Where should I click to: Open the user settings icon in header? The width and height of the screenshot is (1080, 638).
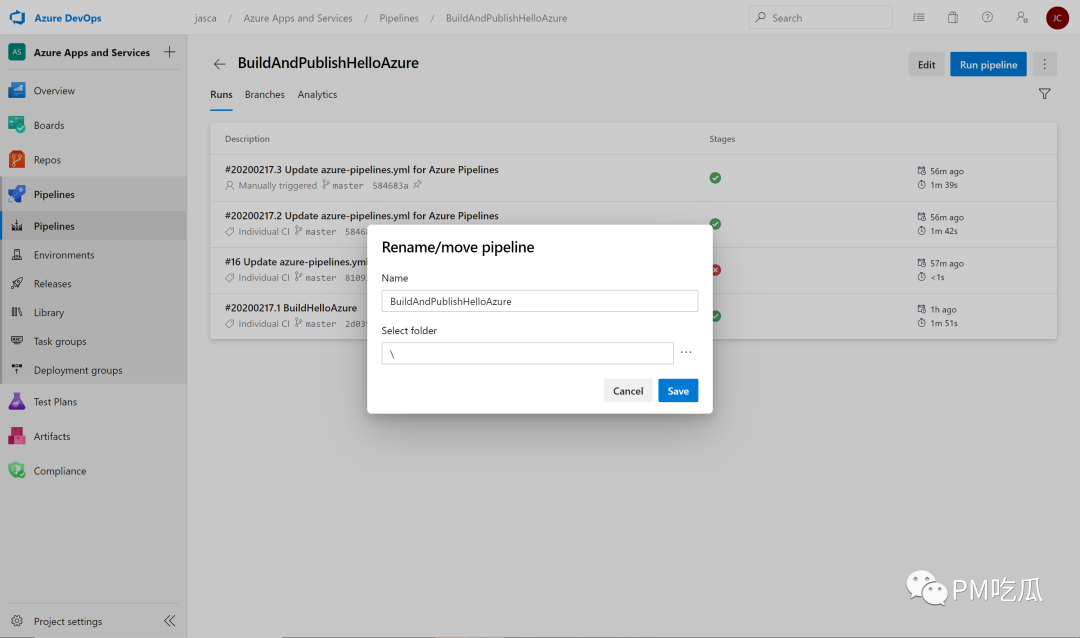[1022, 17]
